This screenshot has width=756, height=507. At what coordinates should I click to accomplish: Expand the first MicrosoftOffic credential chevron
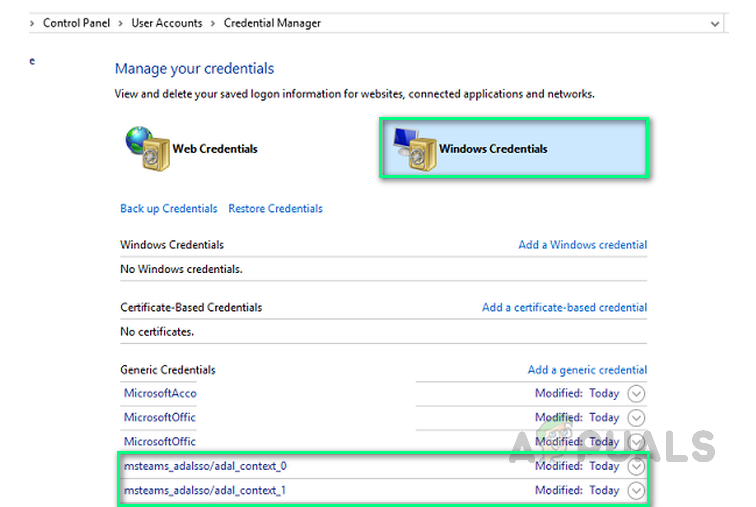point(637,418)
